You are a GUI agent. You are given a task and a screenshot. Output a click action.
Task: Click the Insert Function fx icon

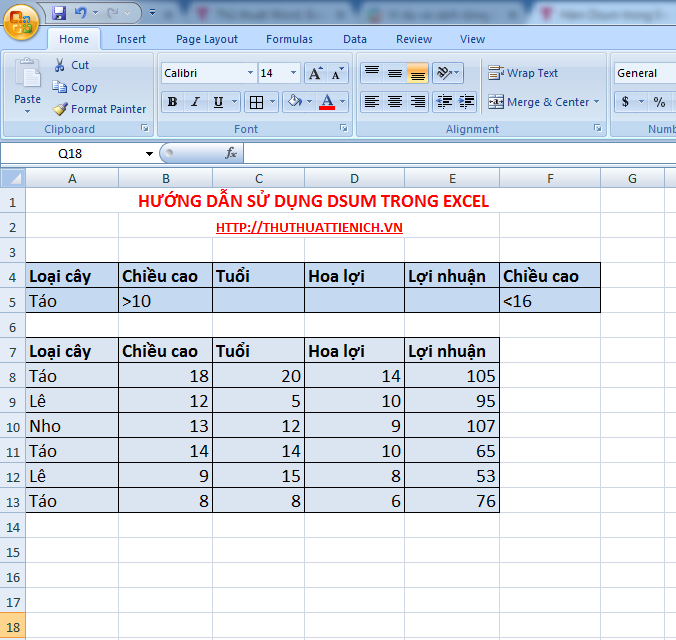click(x=231, y=153)
